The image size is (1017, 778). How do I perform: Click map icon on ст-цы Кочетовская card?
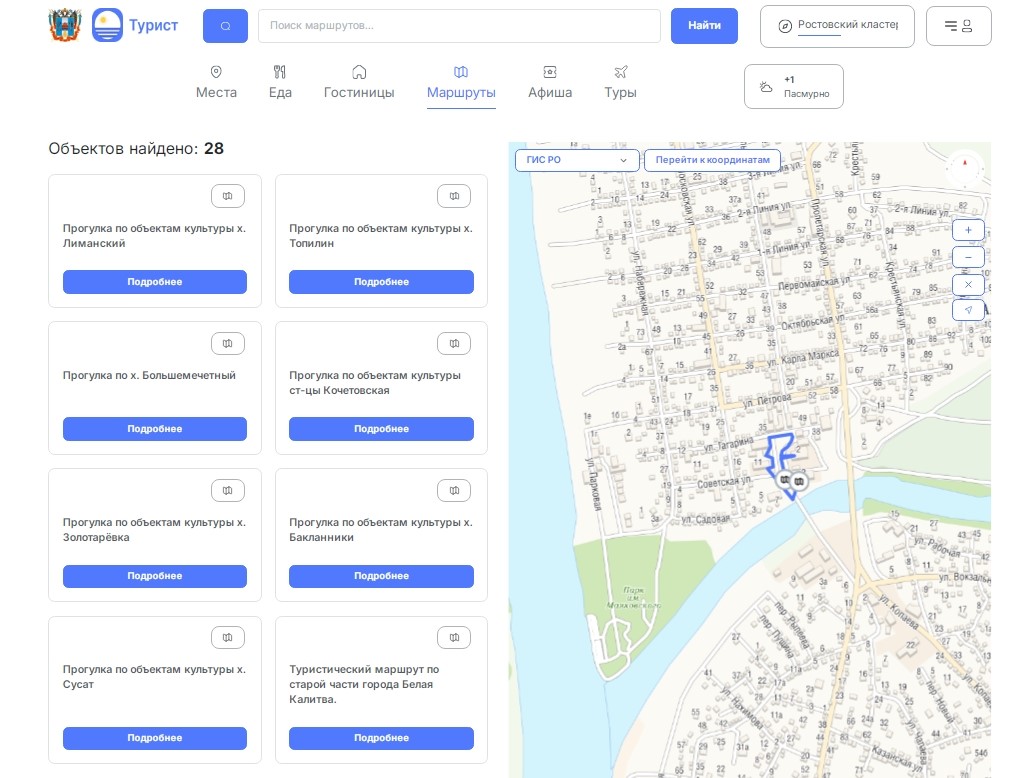pos(454,343)
